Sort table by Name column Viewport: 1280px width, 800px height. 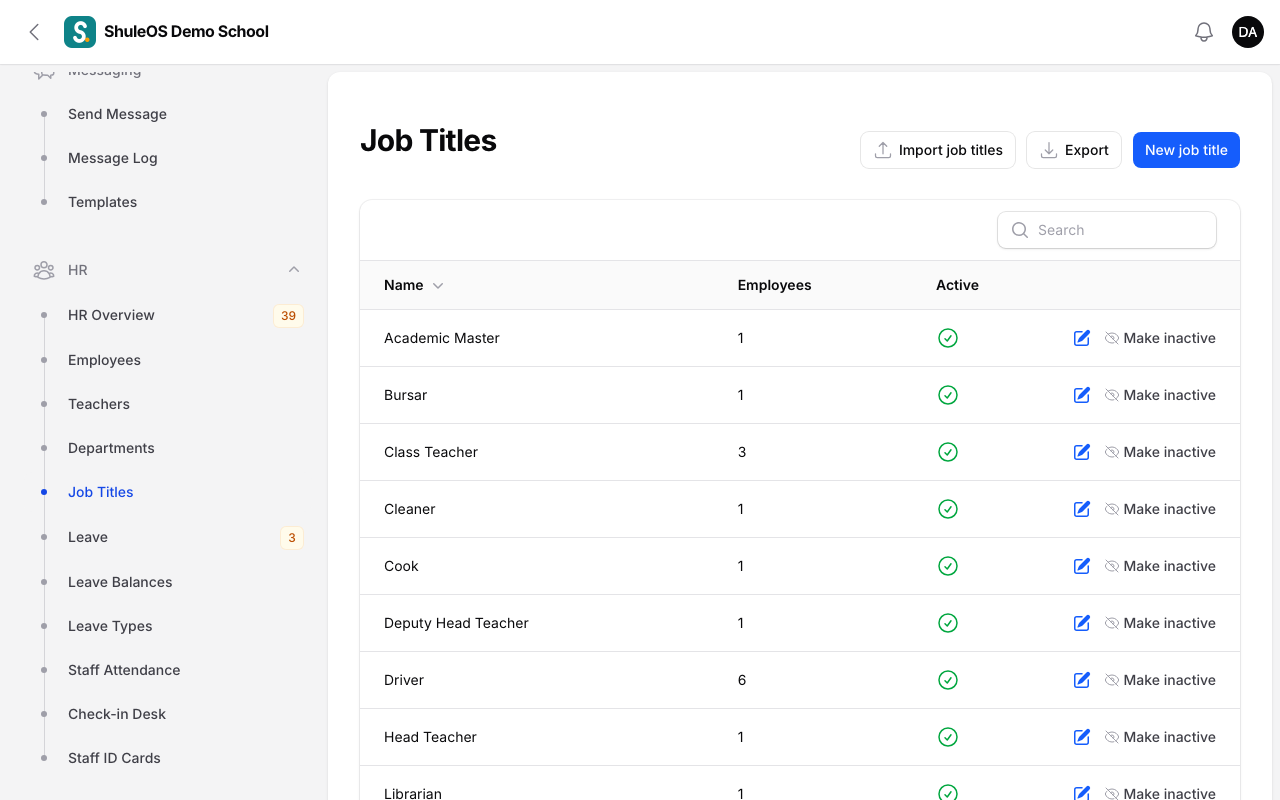413,285
